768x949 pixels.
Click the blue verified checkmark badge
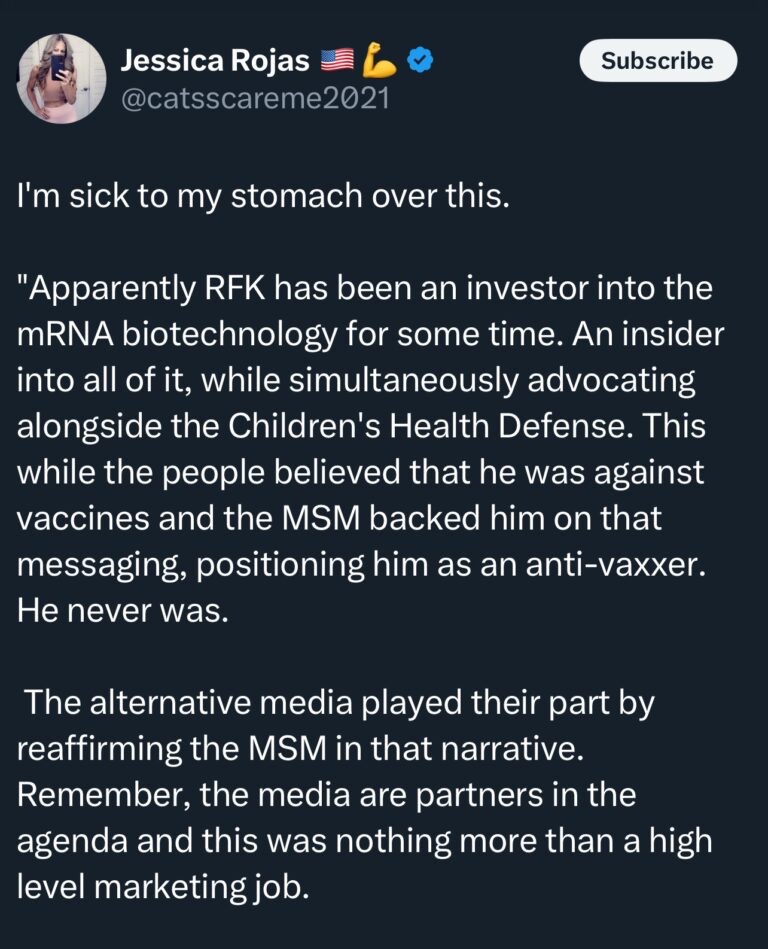click(x=420, y=59)
